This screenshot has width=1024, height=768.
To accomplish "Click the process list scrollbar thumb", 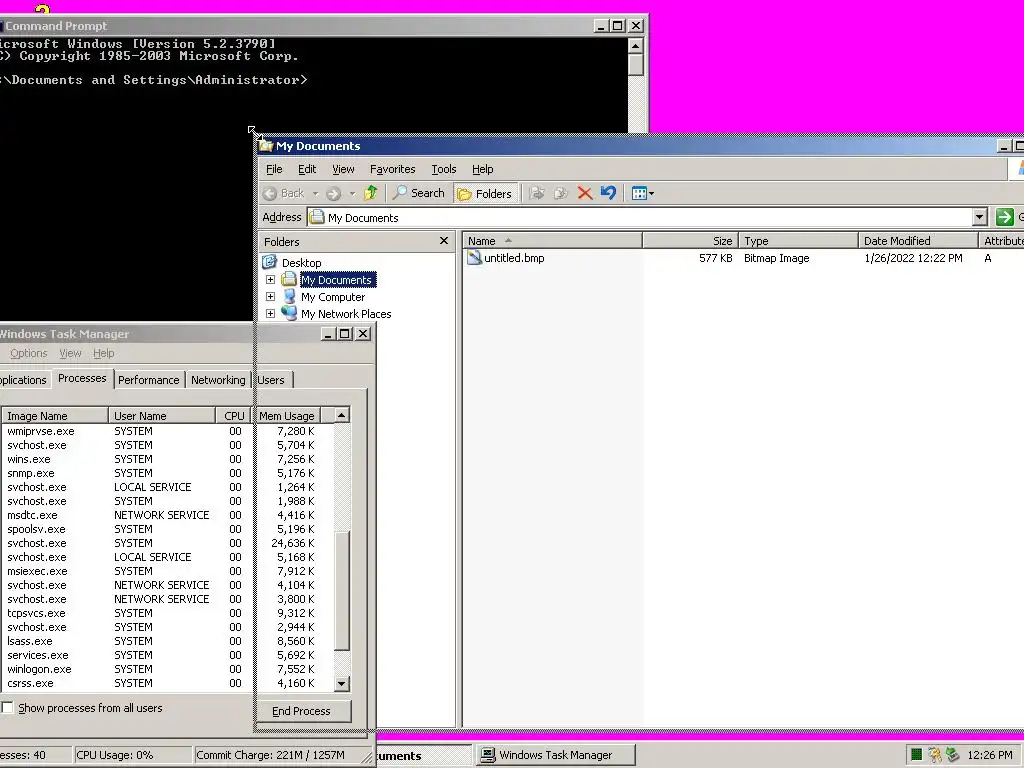I will [342, 590].
